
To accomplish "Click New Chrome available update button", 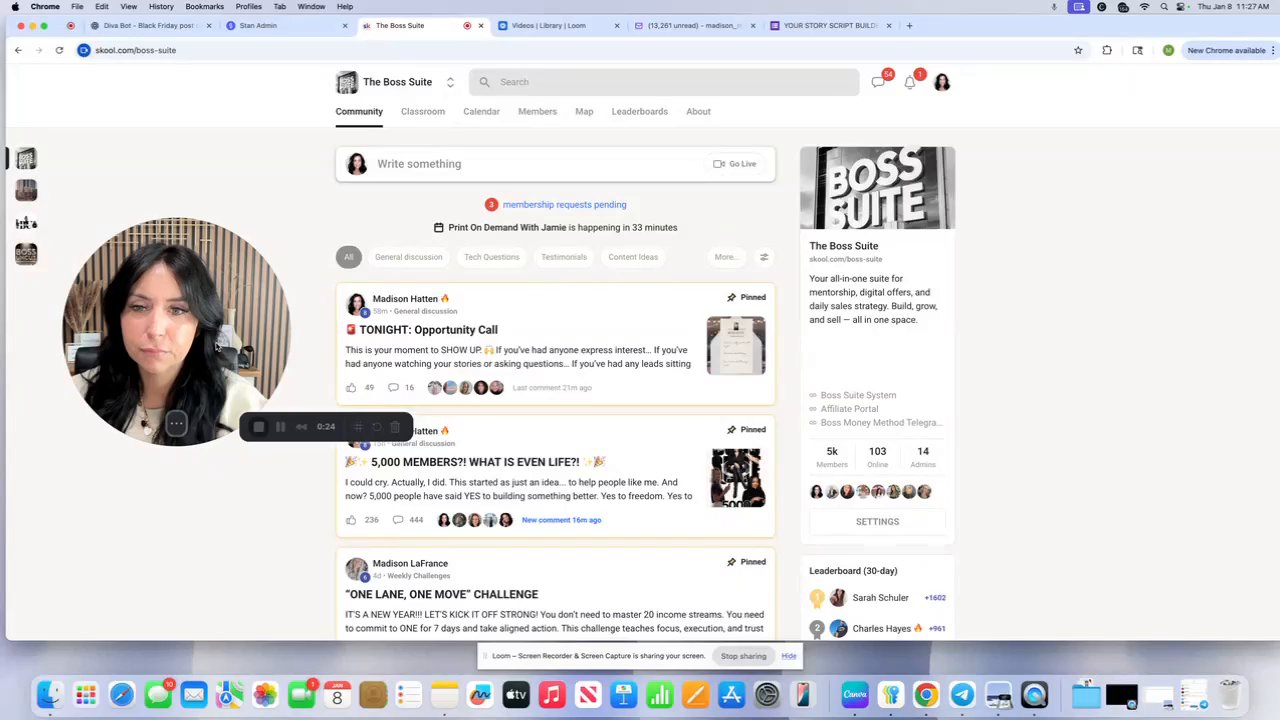I will pyautogui.click(x=1226, y=50).
